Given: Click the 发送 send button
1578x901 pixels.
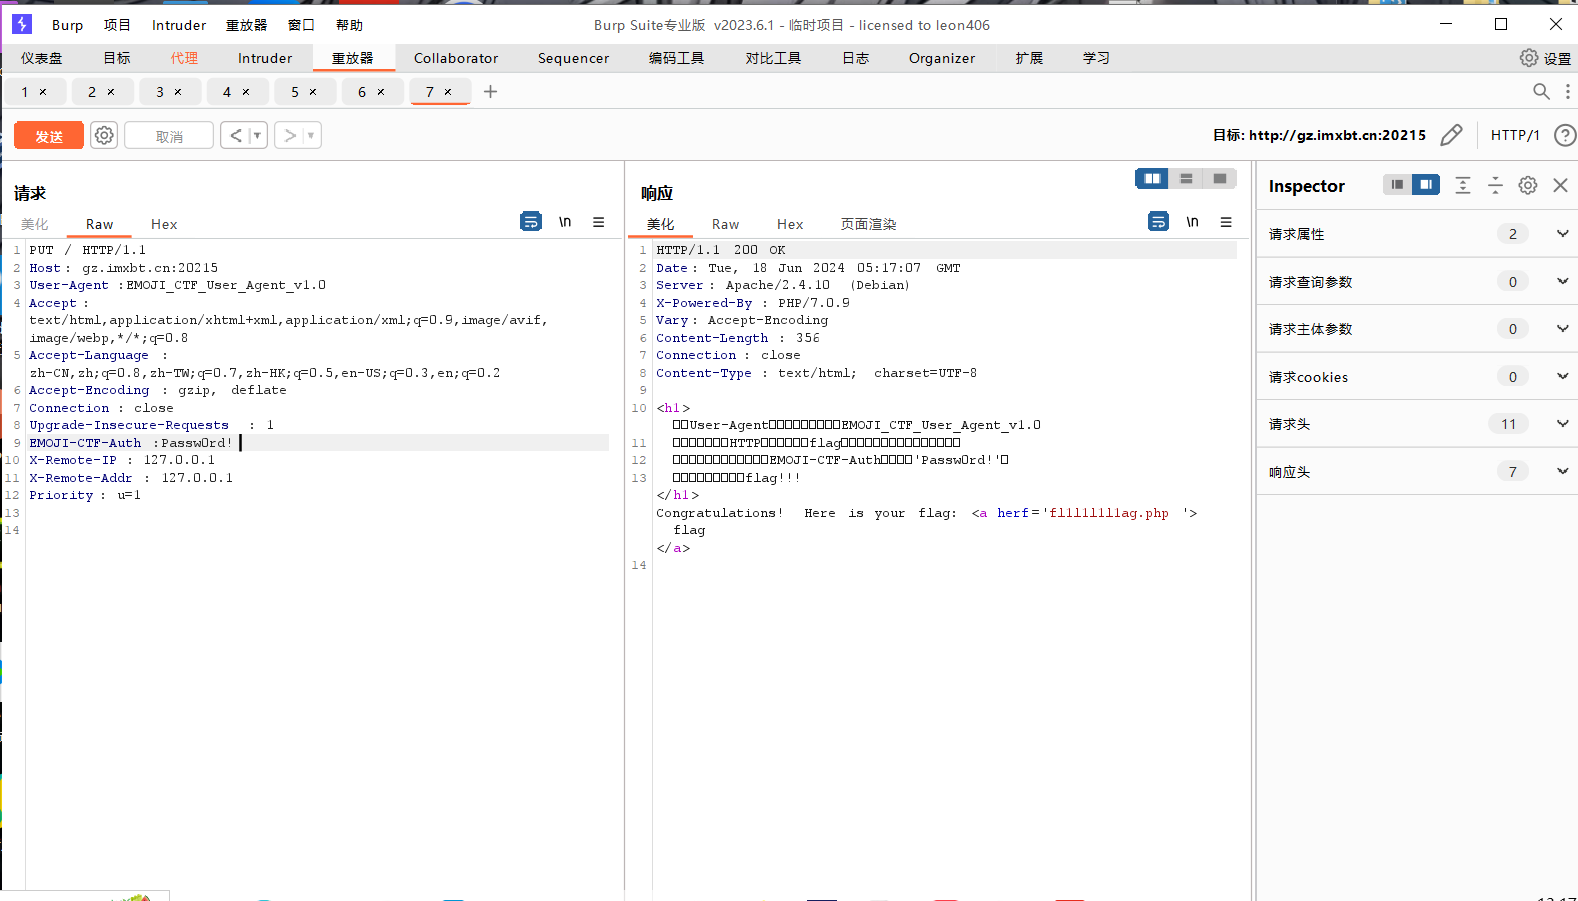Looking at the screenshot, I should (x=49, y=136).
